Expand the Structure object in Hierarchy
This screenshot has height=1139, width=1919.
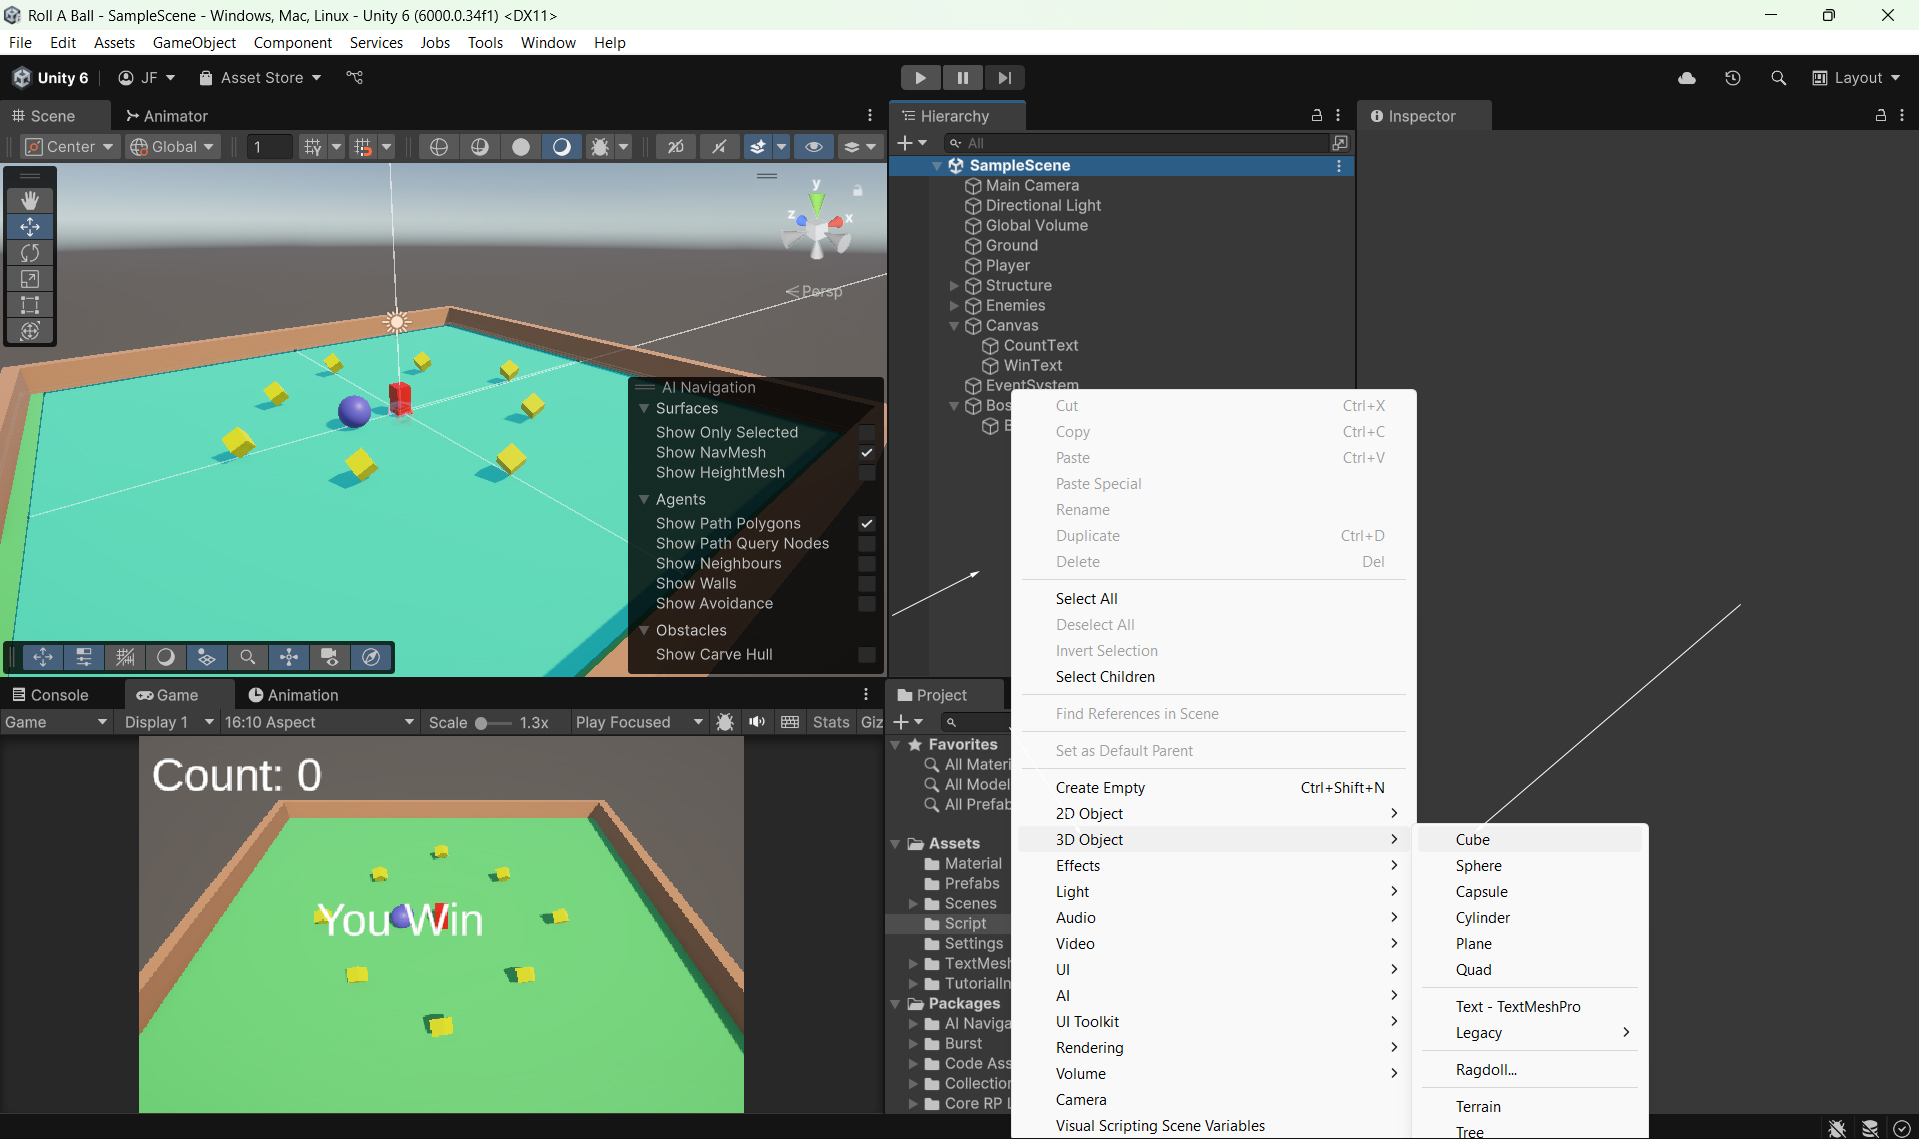point(954,286)
